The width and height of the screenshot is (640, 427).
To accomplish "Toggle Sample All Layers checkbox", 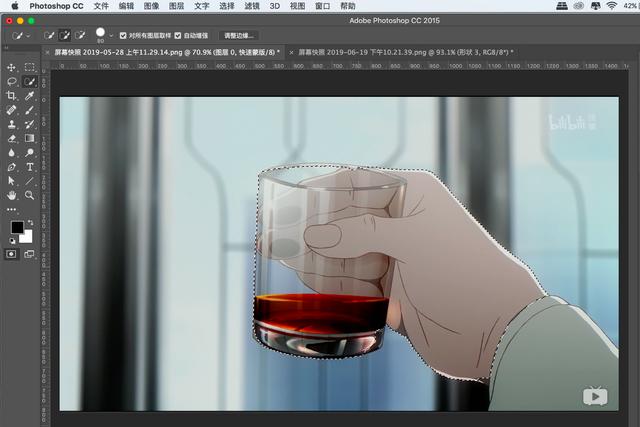I will 123,36.
